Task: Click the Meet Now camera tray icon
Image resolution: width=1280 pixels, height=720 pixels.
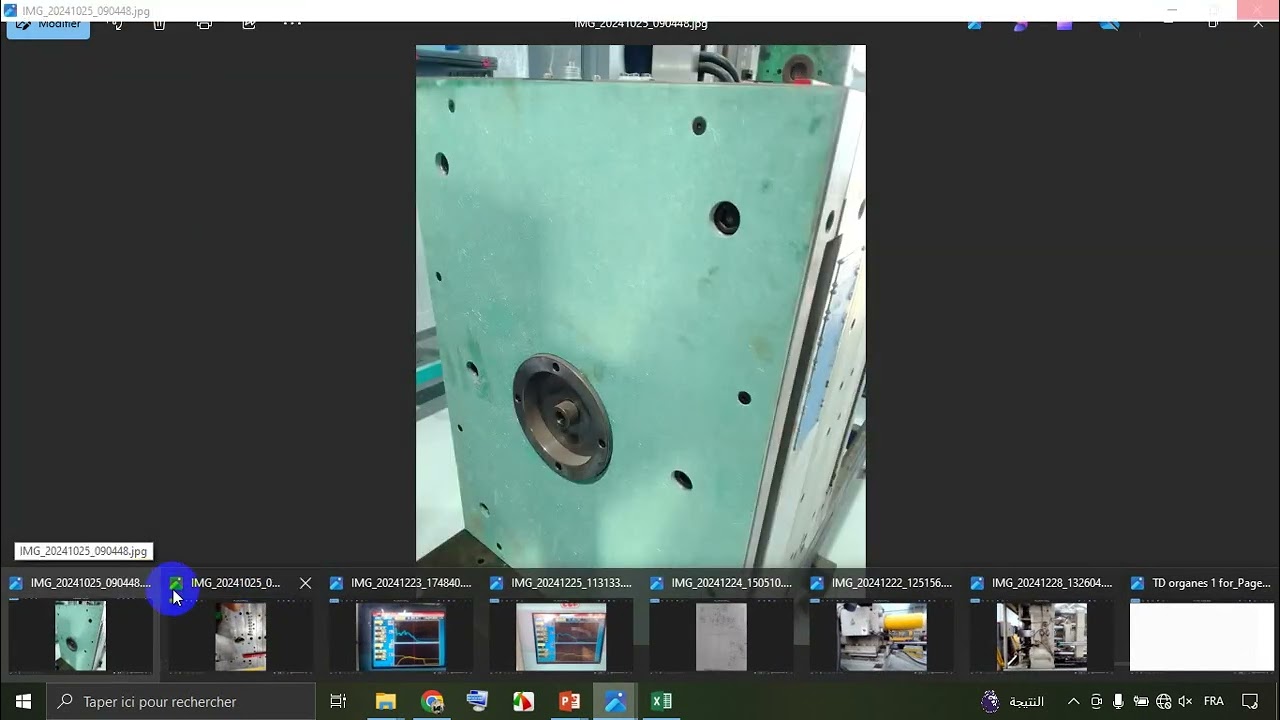Action: [1096, 701]
